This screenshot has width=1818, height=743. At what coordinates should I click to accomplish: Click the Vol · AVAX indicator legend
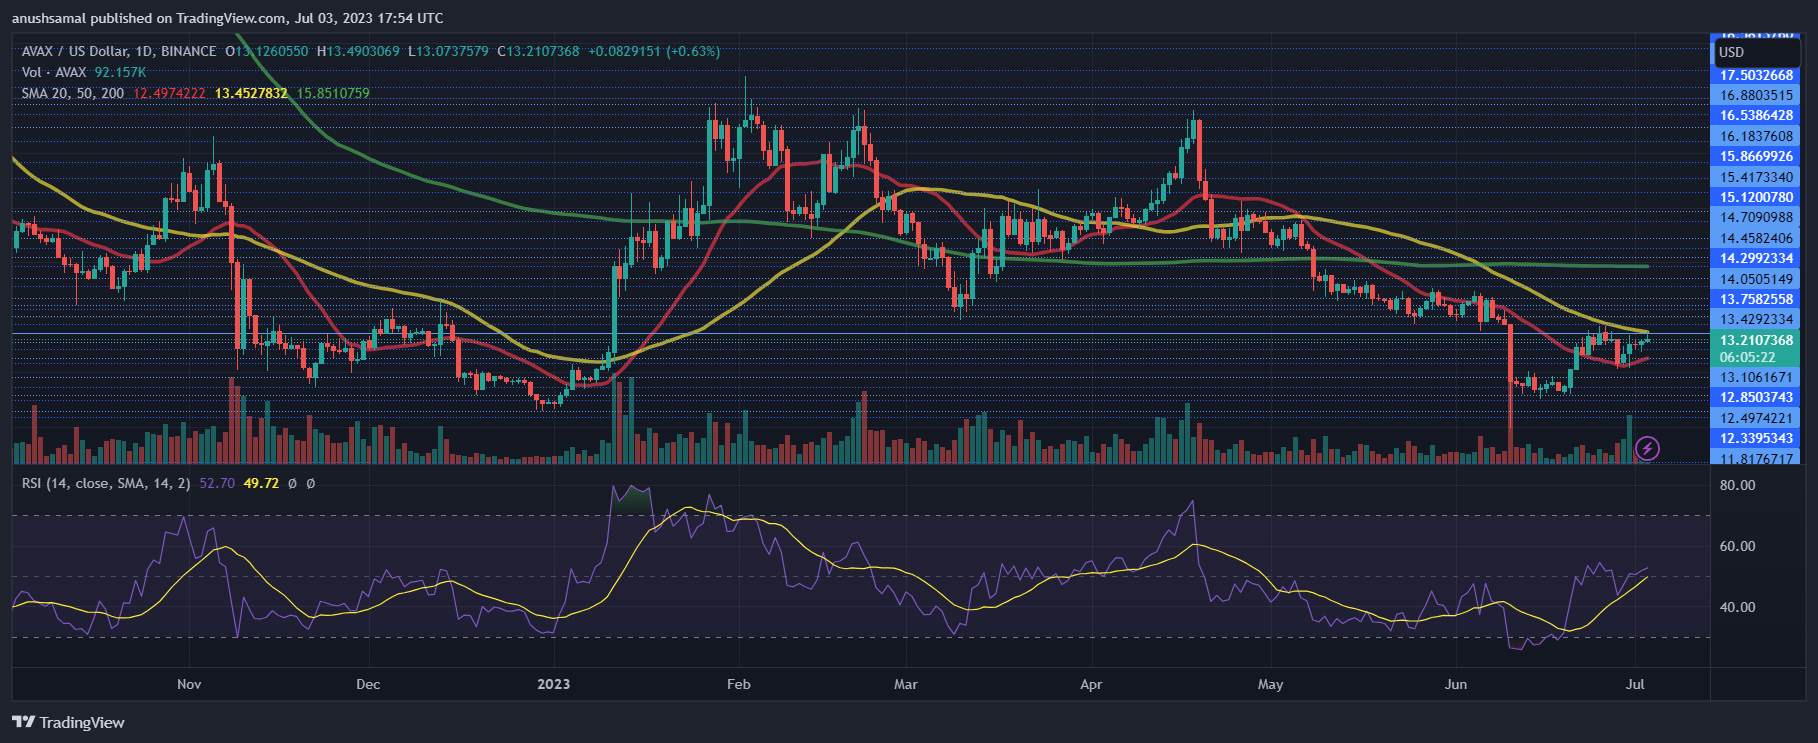(x=54, y=72)
